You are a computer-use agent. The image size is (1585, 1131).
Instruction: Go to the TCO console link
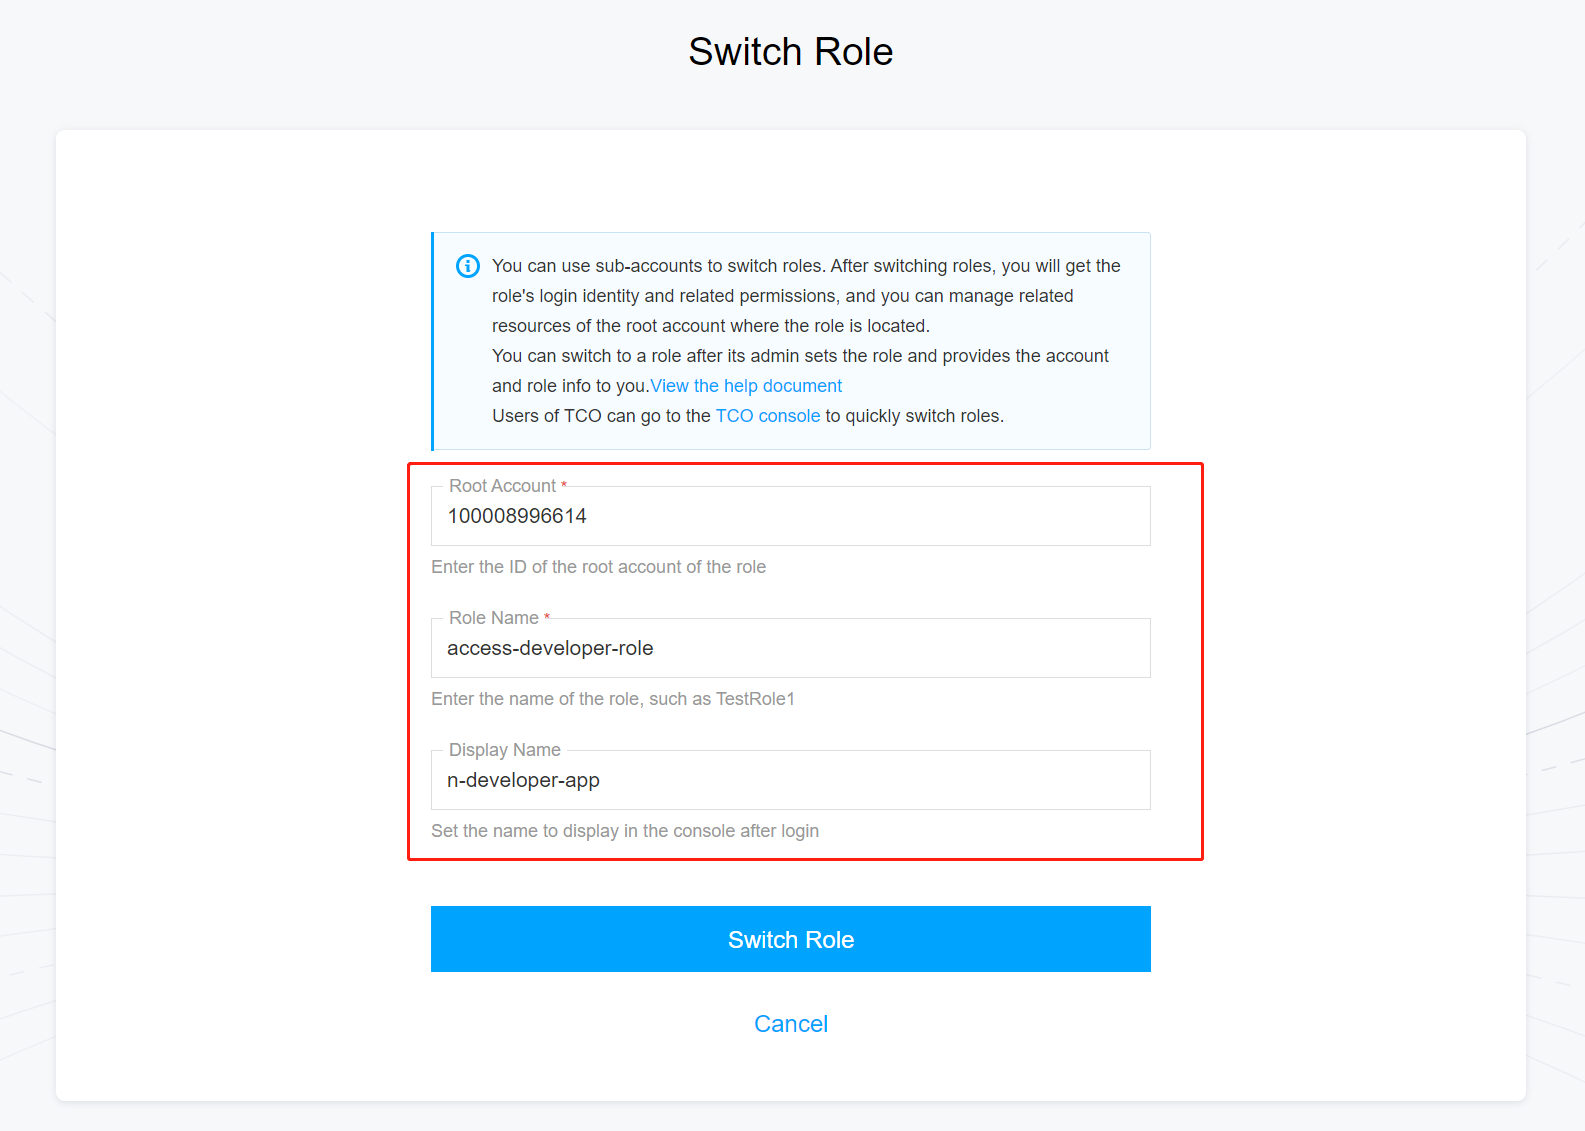(x=767, y=416)
